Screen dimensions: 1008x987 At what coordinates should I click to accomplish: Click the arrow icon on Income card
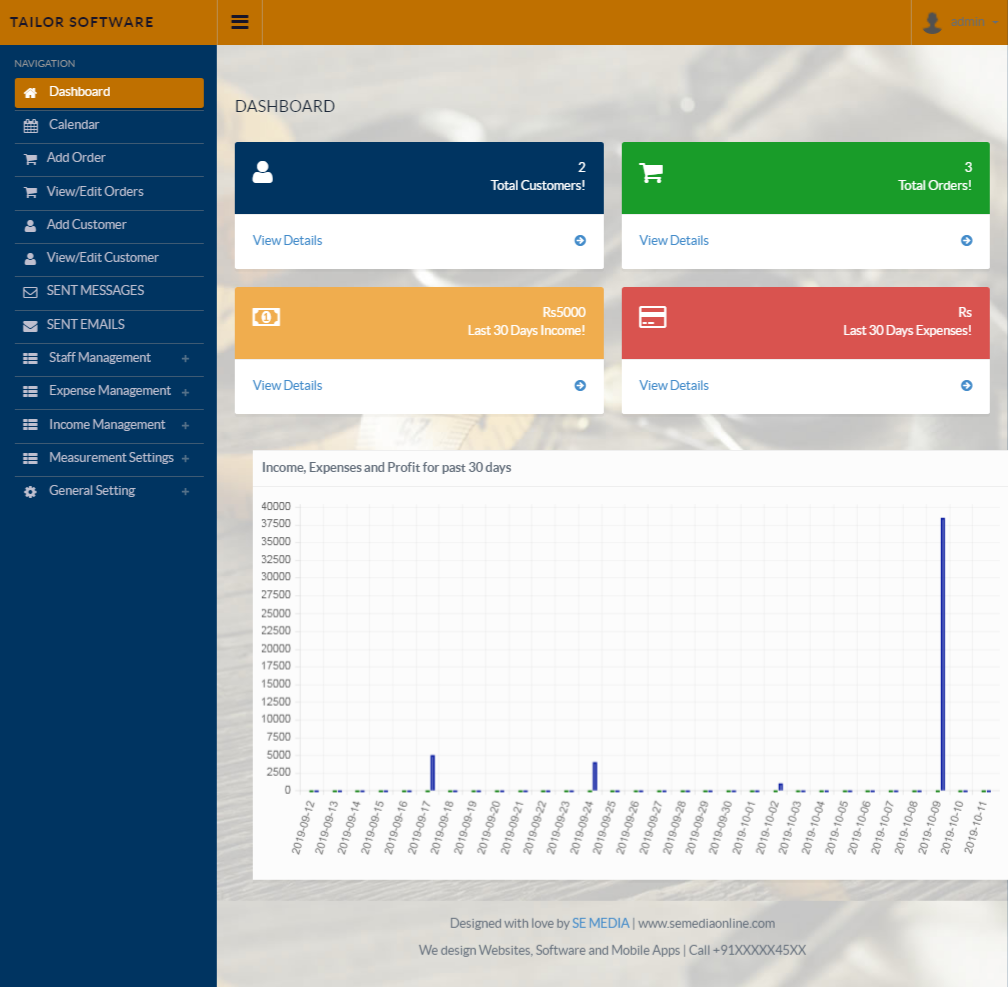pyautogui.click(x=580, y=386)
